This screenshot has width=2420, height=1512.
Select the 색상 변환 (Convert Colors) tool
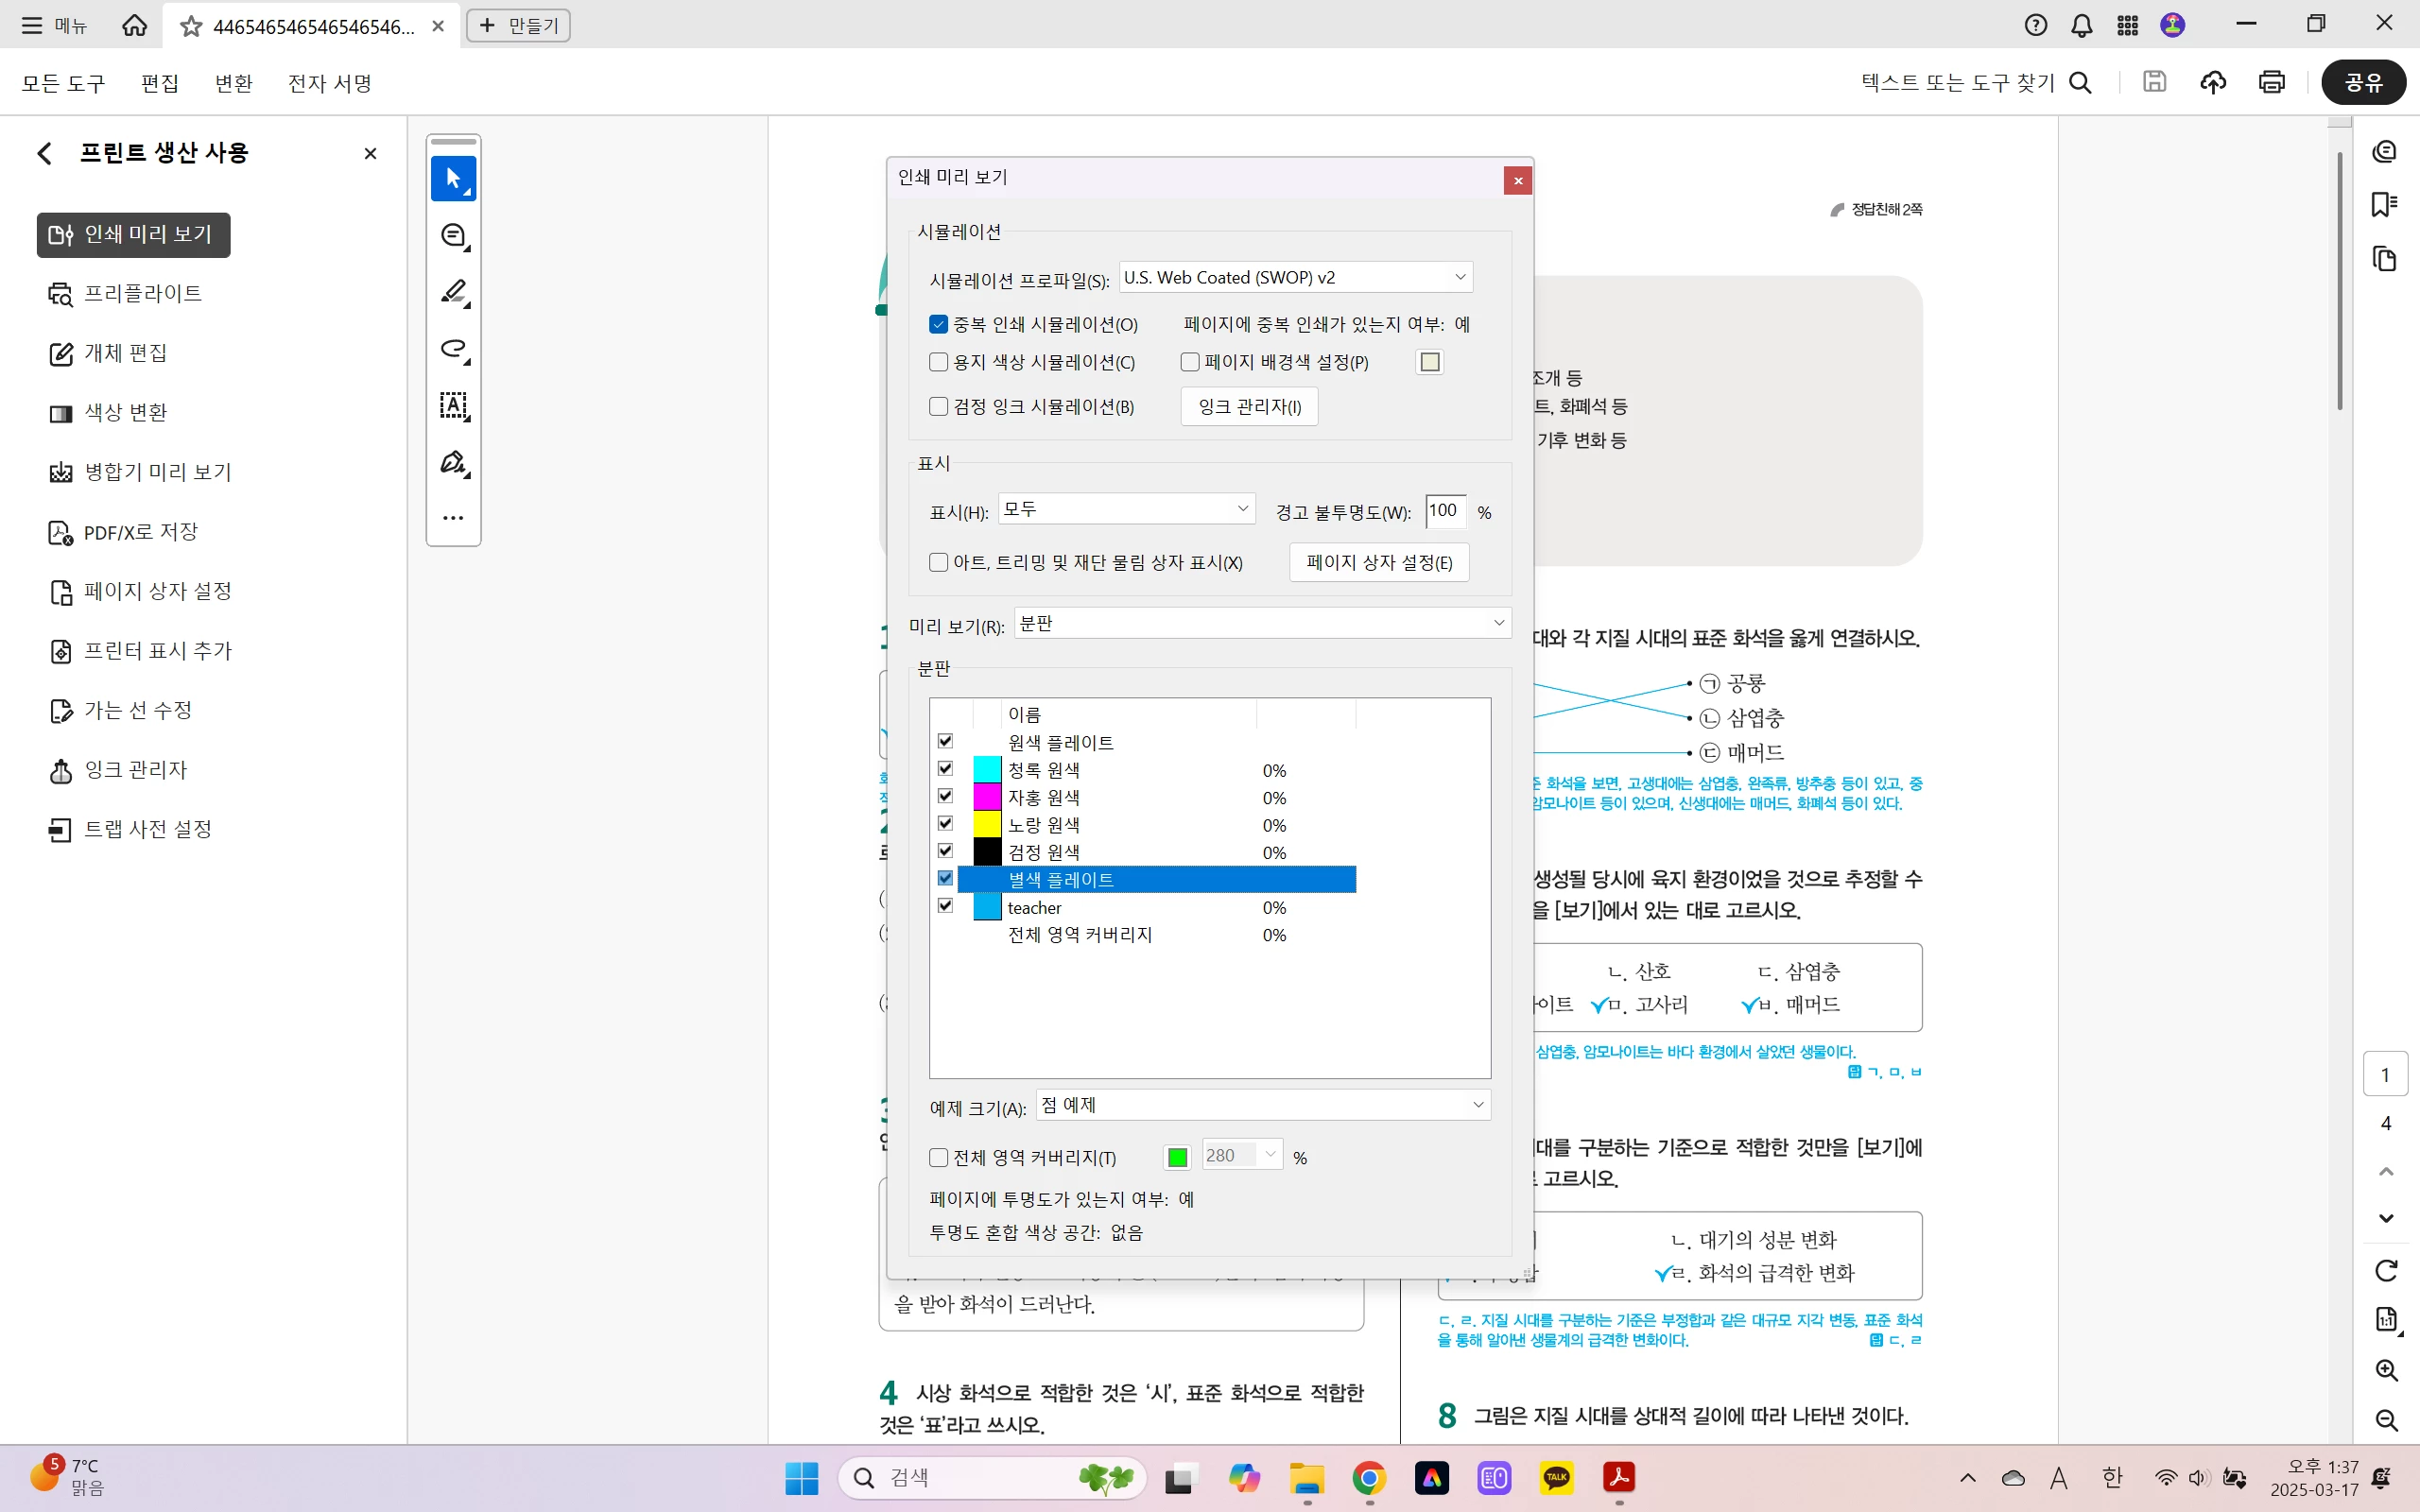tap(125, 413)
